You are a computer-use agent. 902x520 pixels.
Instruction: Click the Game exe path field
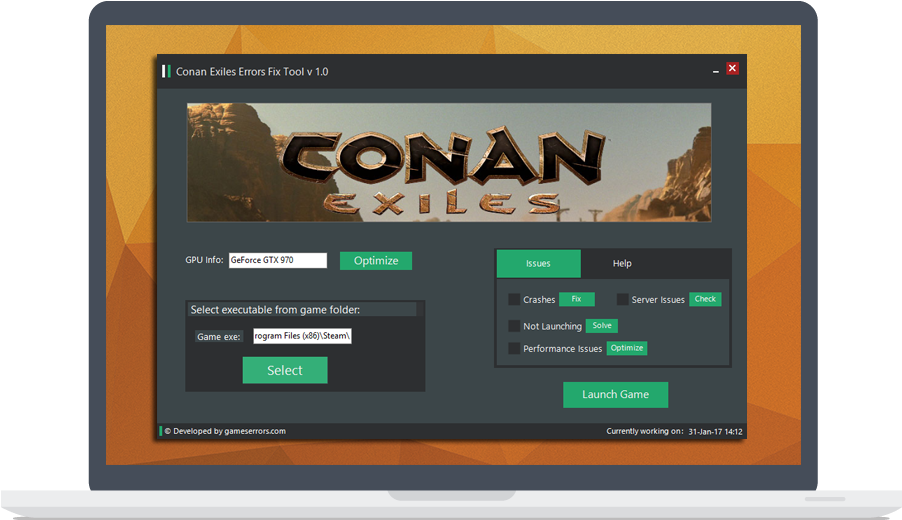pyautogui.click(x=302, y=336)
